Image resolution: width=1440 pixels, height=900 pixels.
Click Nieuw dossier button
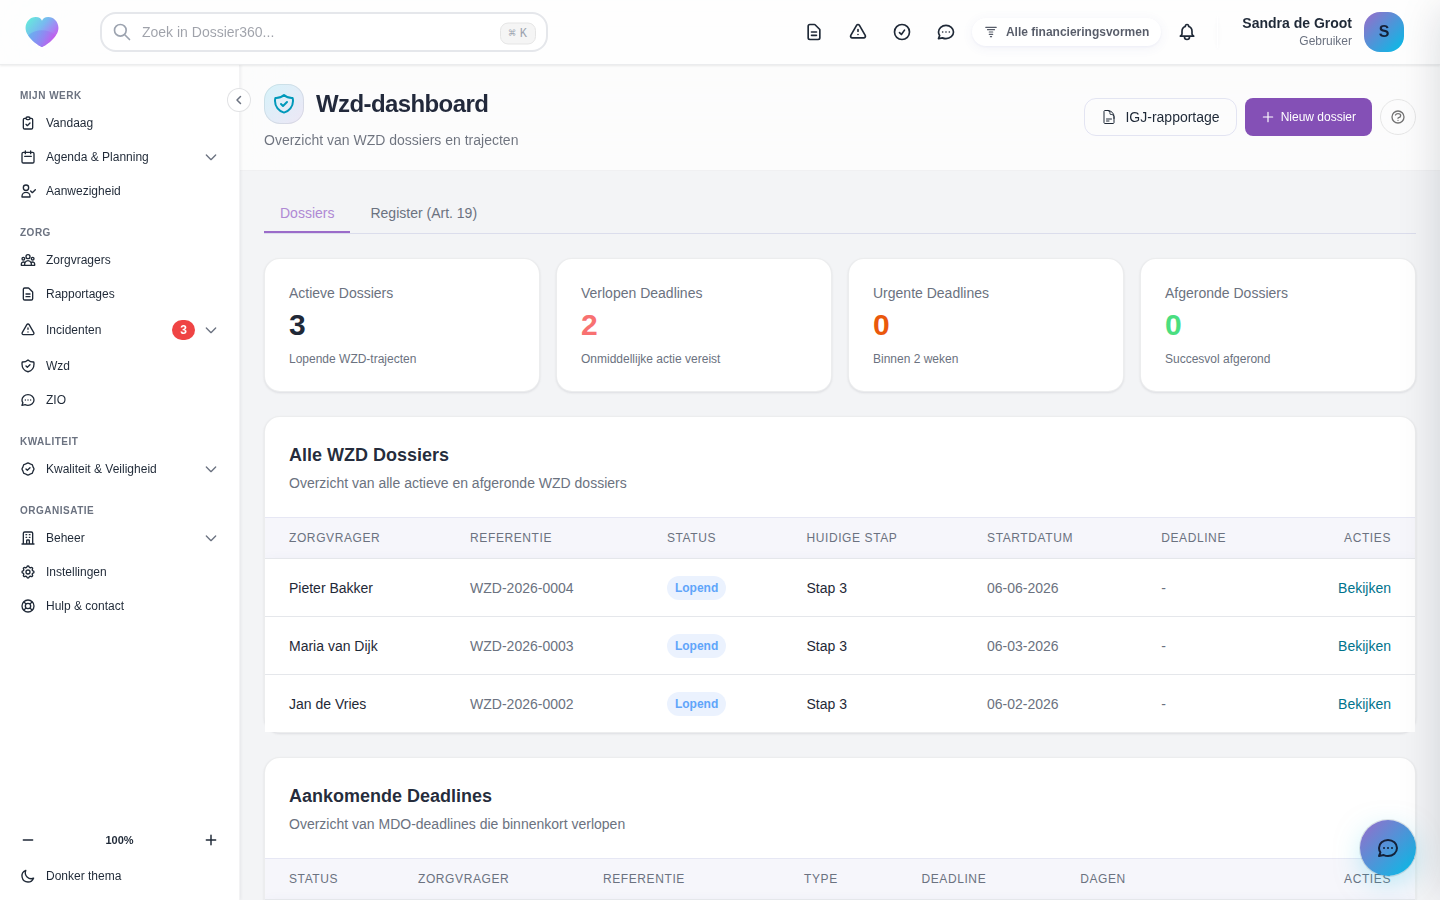(x=1308, y=117)
